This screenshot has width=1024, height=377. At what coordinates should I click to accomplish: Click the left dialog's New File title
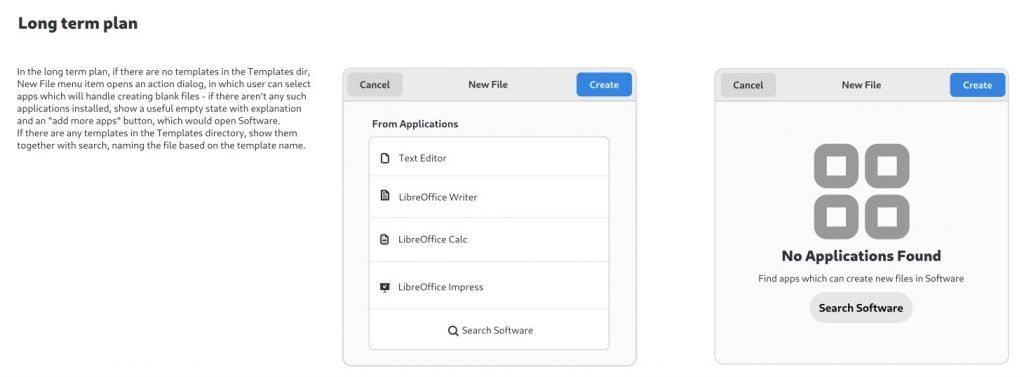click(x=488, y=84)
